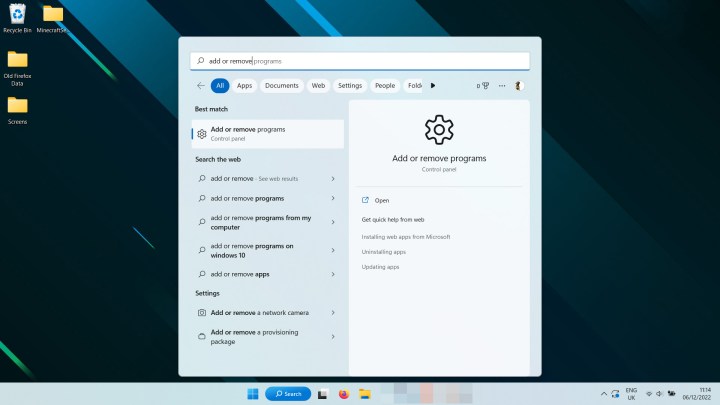Click the search text box

tap(360, 61)
